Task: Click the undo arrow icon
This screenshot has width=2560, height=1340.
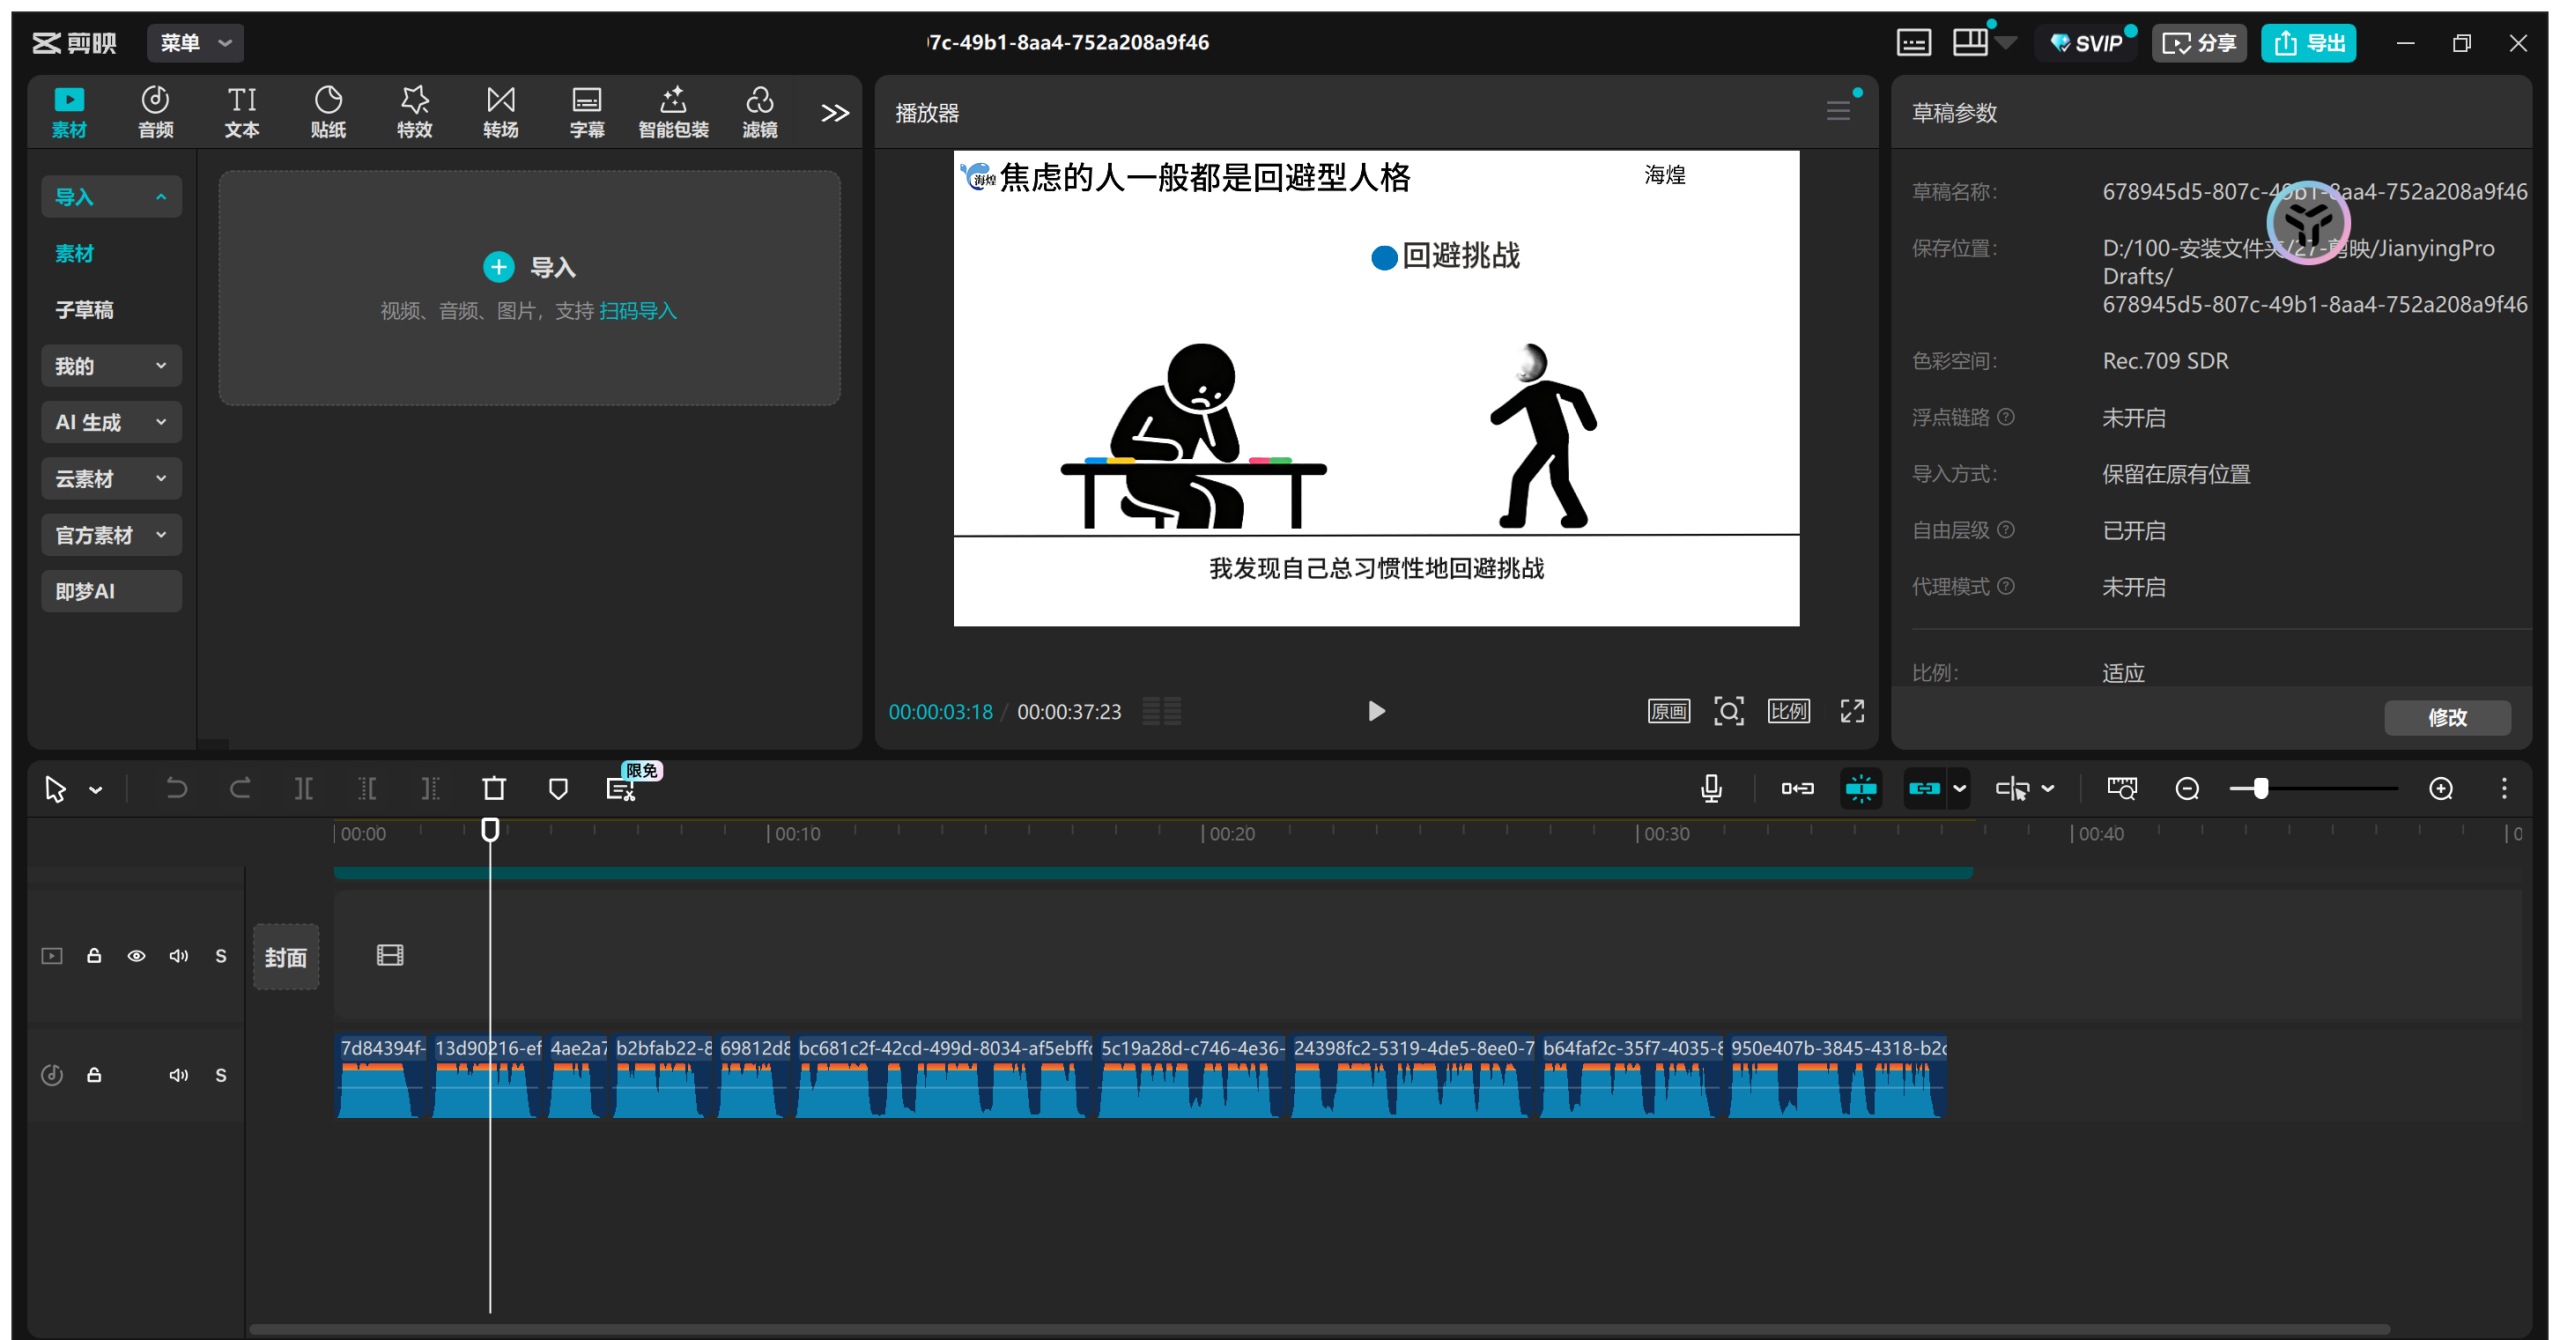Action: click(x=176, y=789)
